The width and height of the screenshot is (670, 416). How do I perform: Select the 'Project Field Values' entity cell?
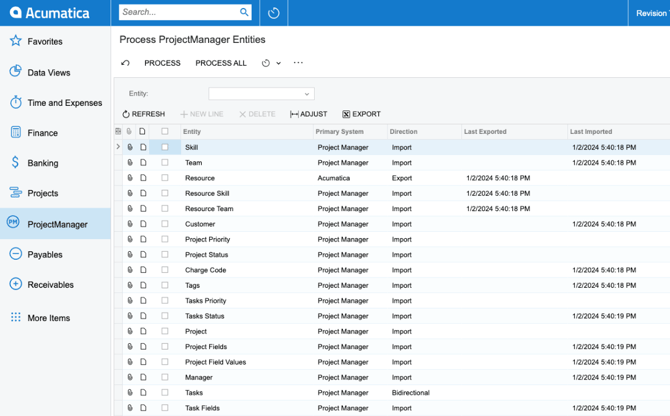click(x=247, y=362)
